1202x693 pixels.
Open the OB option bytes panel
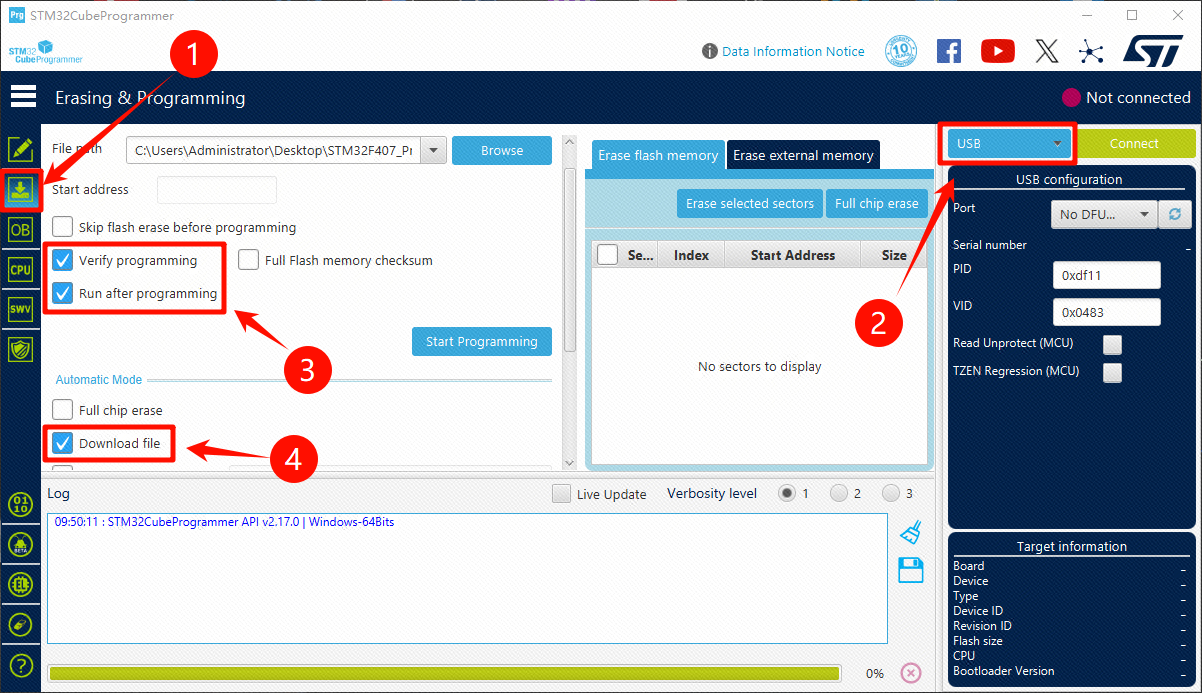coord(20,229)
